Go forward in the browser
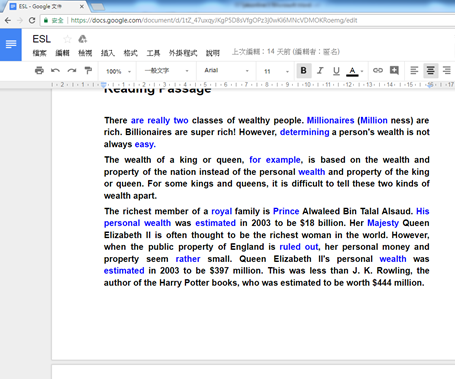This screenshot has width=455, height=379. (20, 20)
